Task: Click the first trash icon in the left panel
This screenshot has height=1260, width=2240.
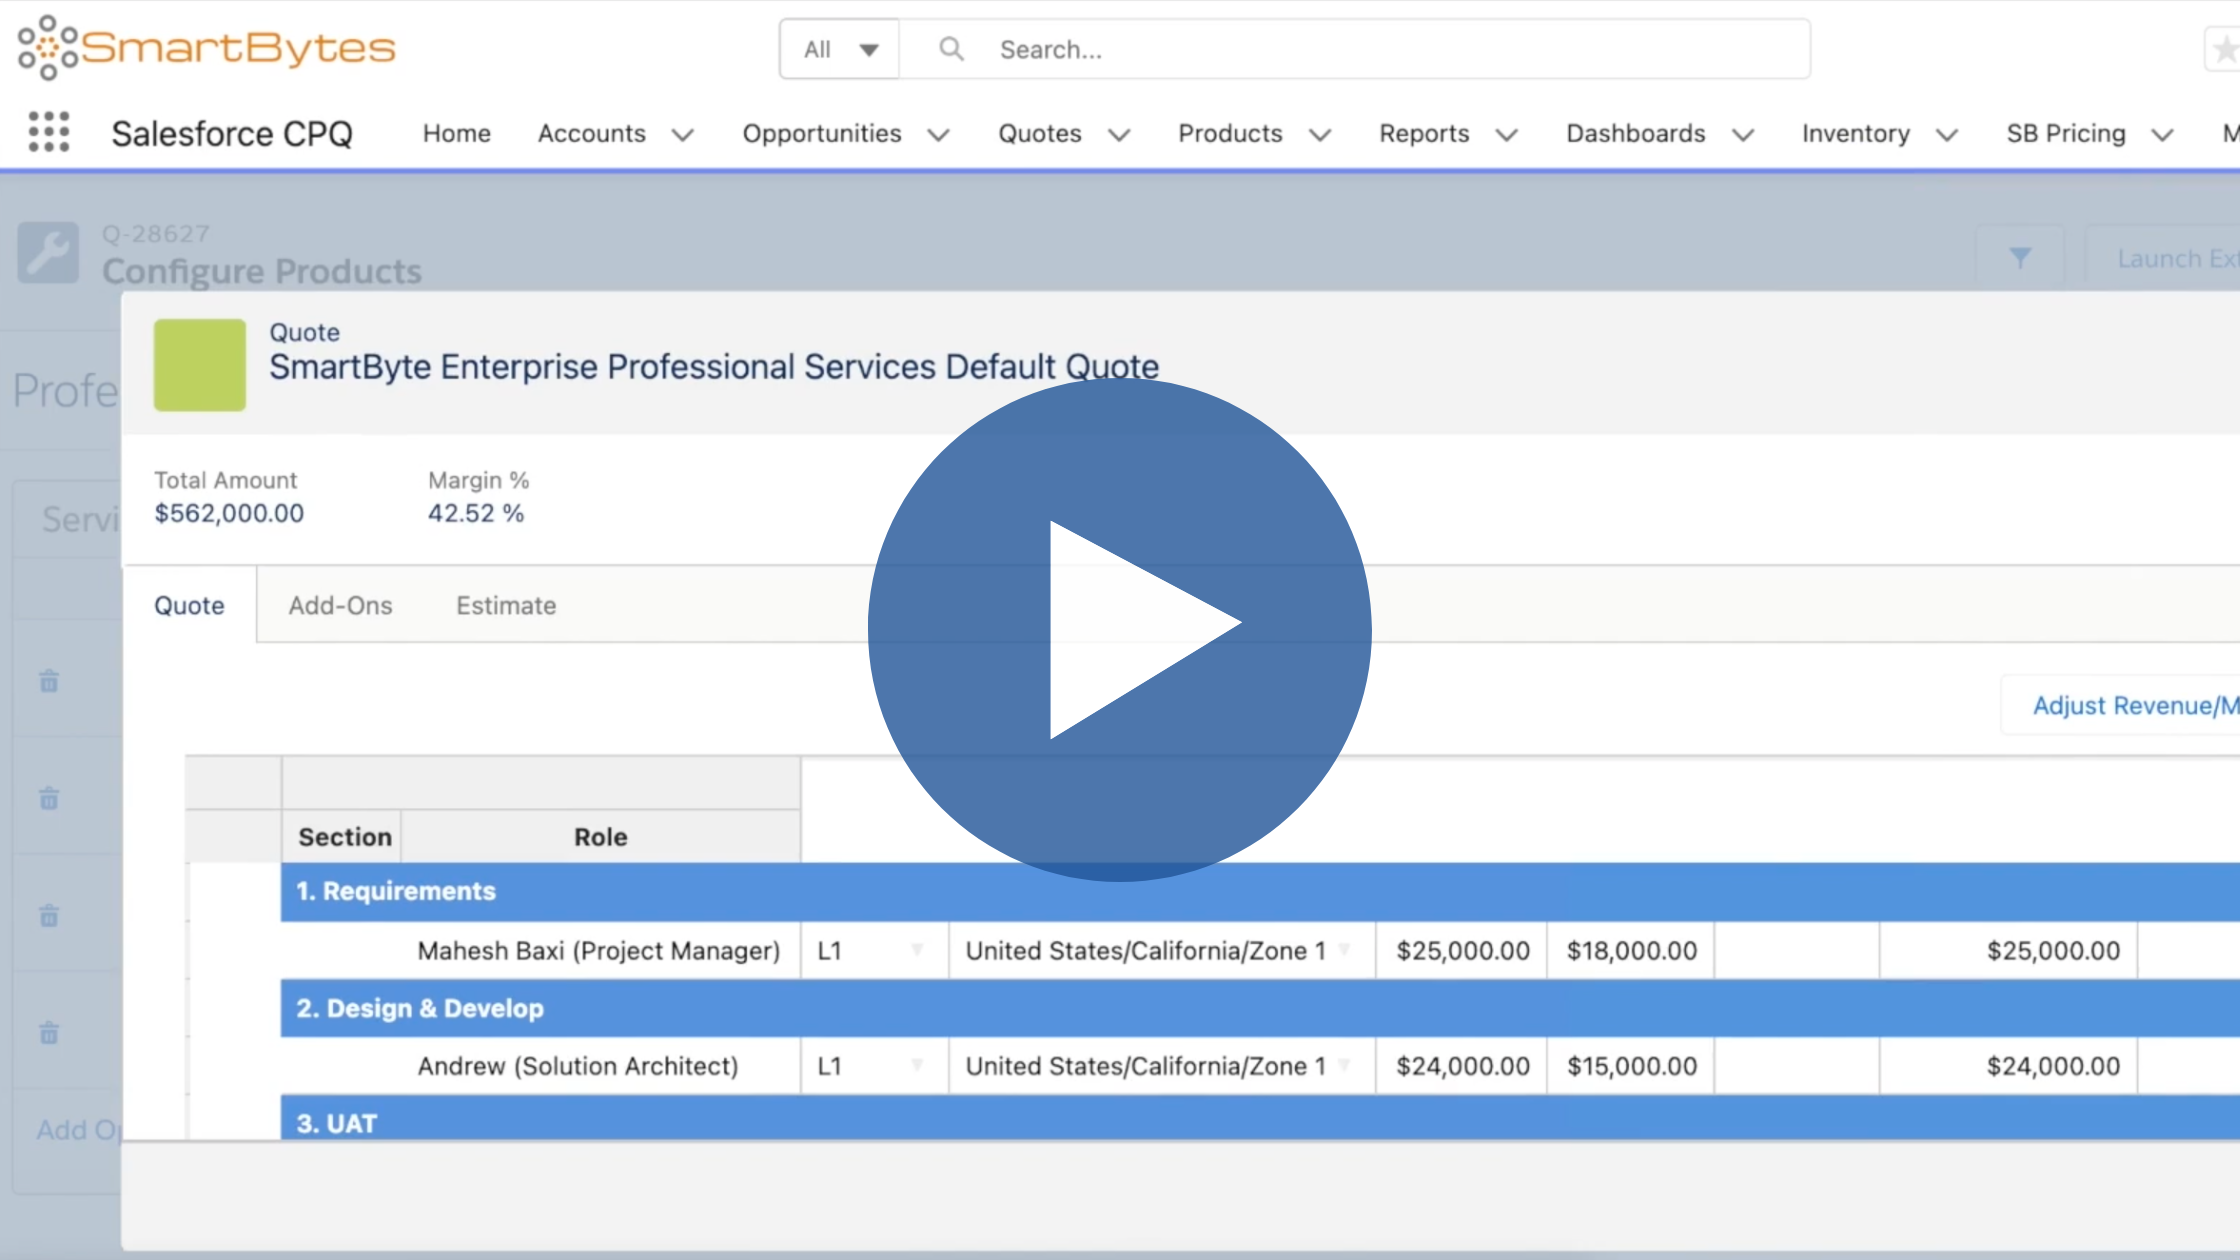Action: tap(49, 681)
